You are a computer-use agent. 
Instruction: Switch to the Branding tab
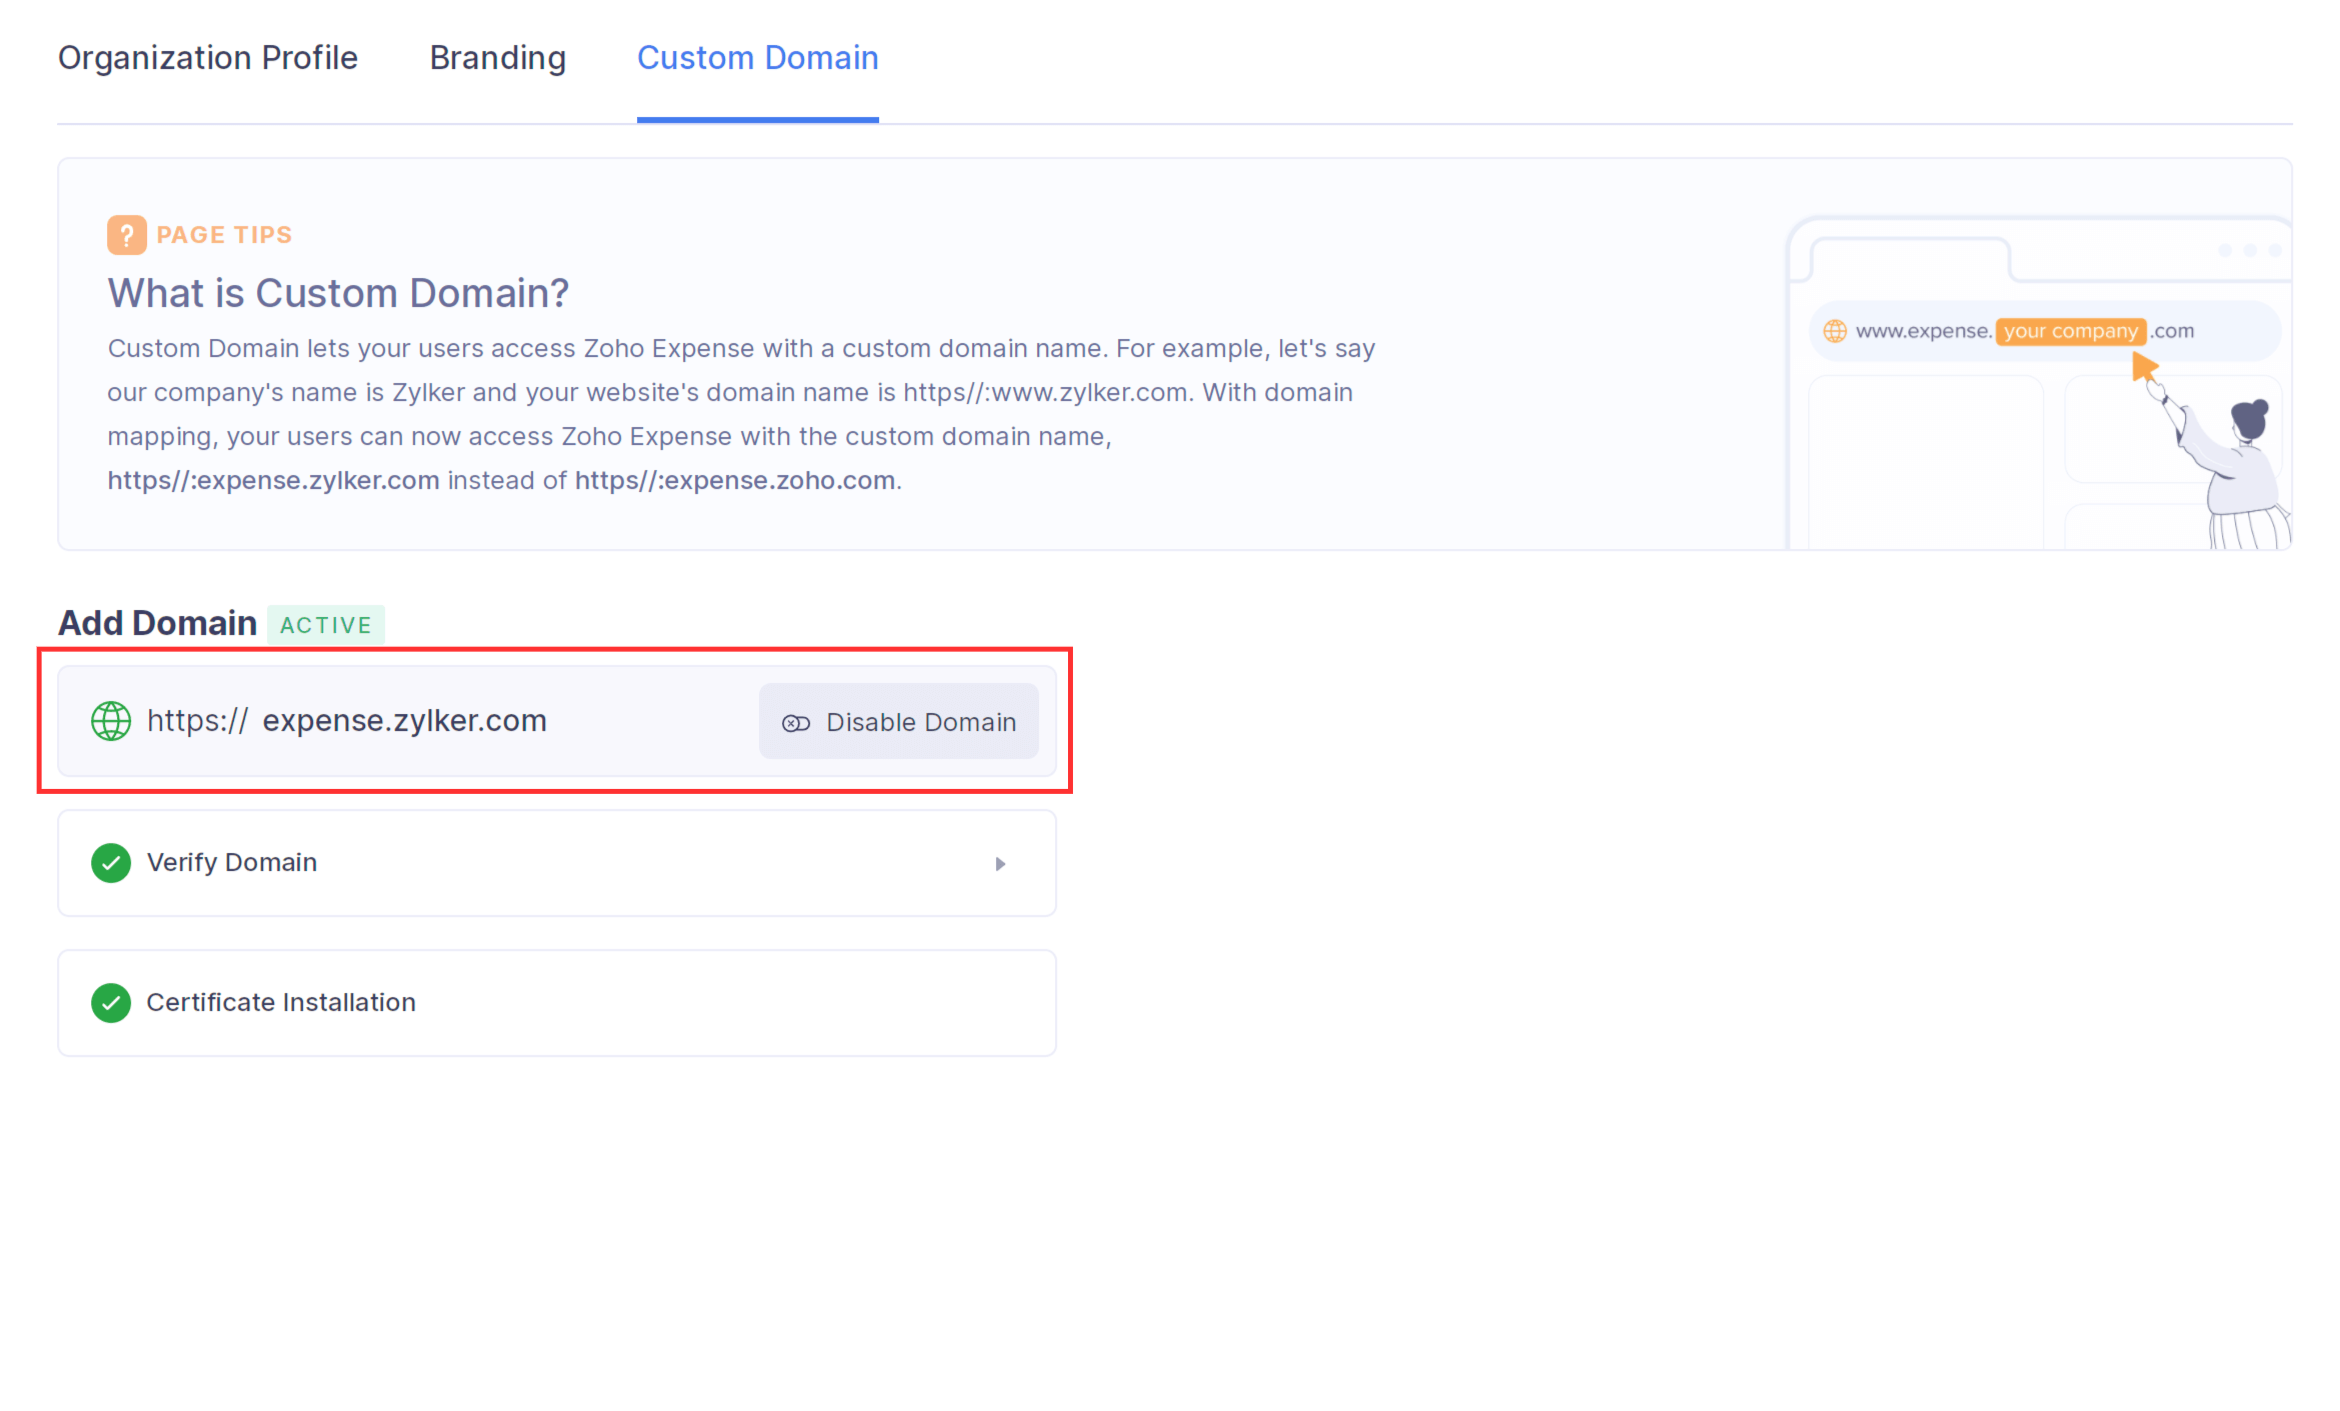[497, 58]
